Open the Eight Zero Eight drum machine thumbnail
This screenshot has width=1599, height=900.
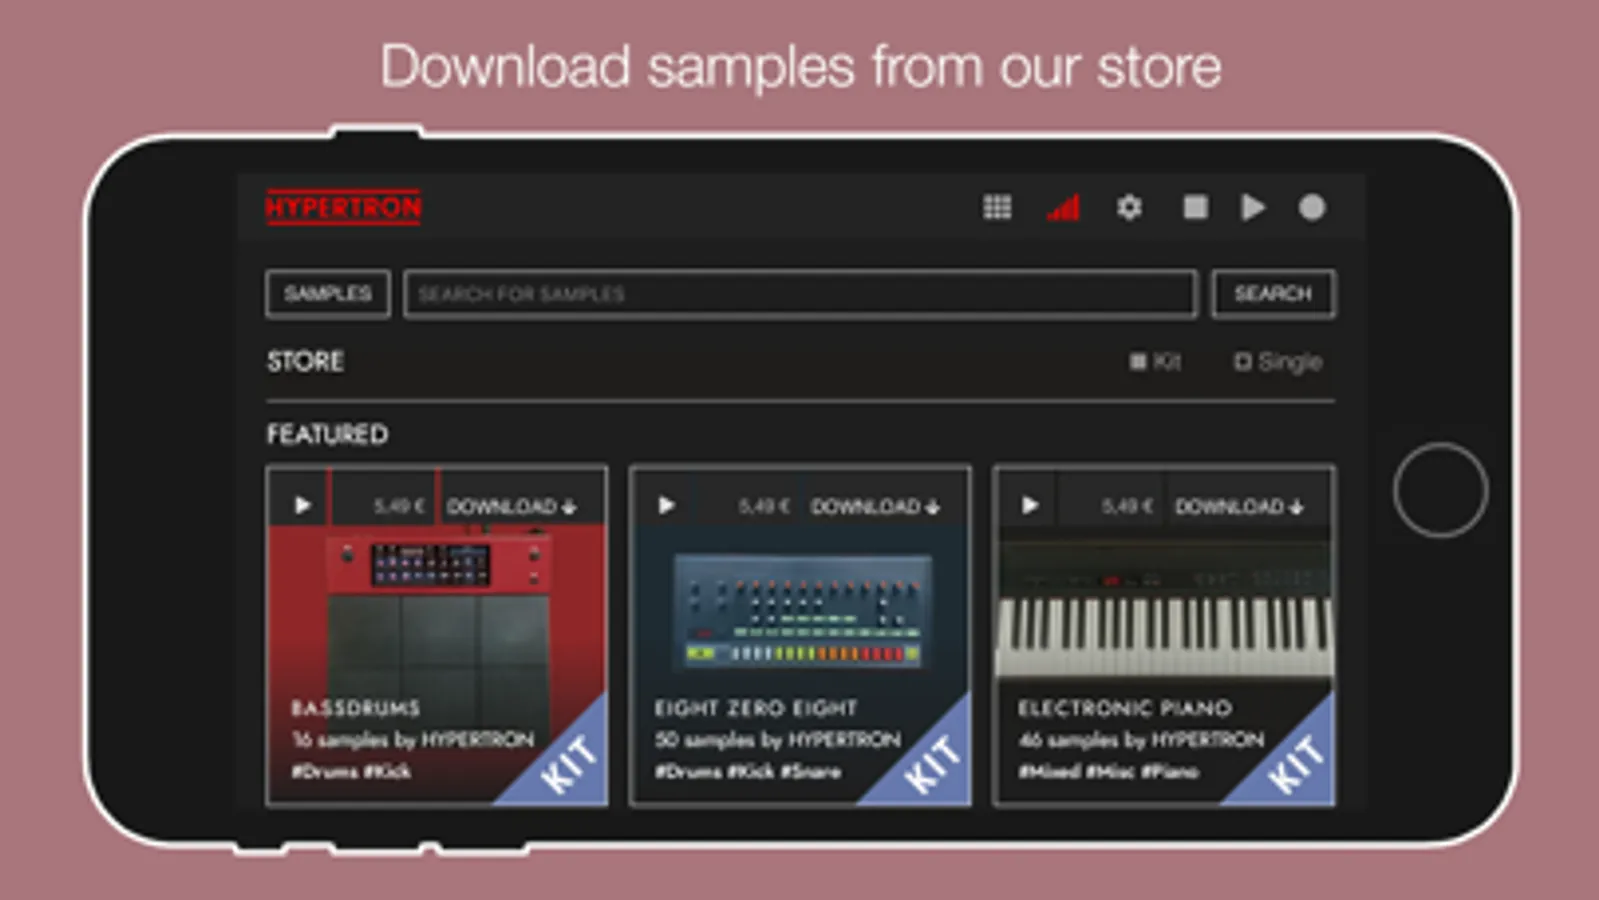[x=800, y=612]
